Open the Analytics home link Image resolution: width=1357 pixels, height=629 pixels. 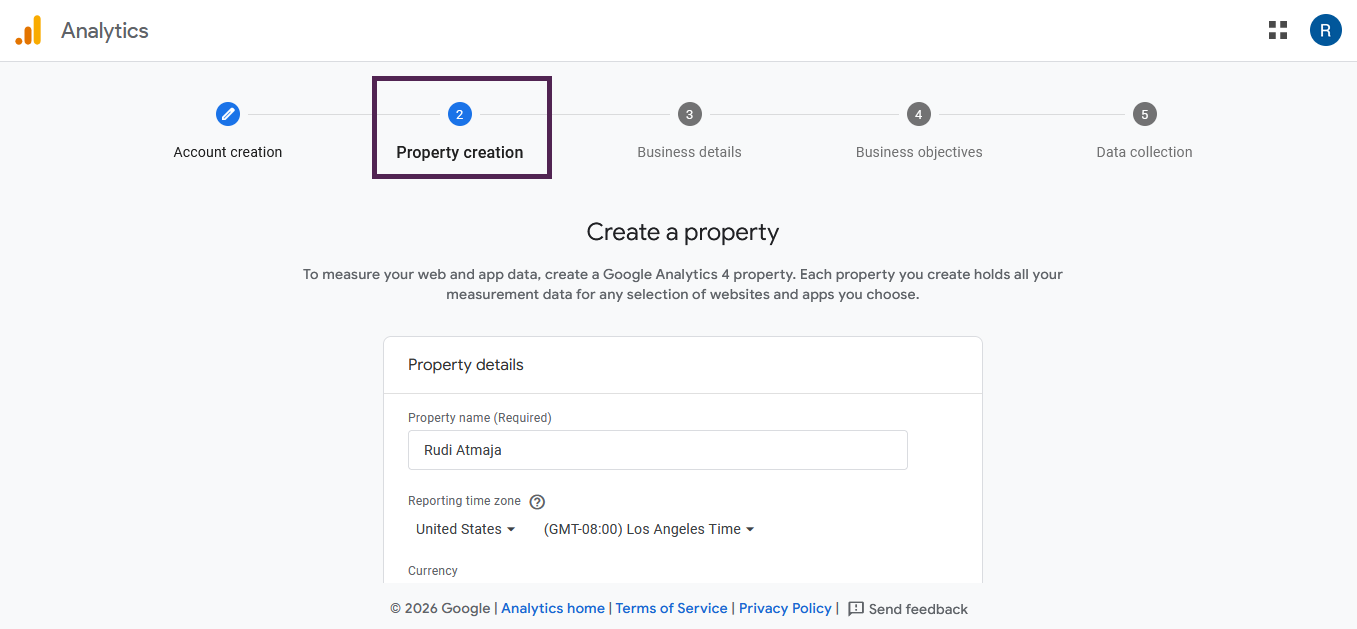(553, 608)
